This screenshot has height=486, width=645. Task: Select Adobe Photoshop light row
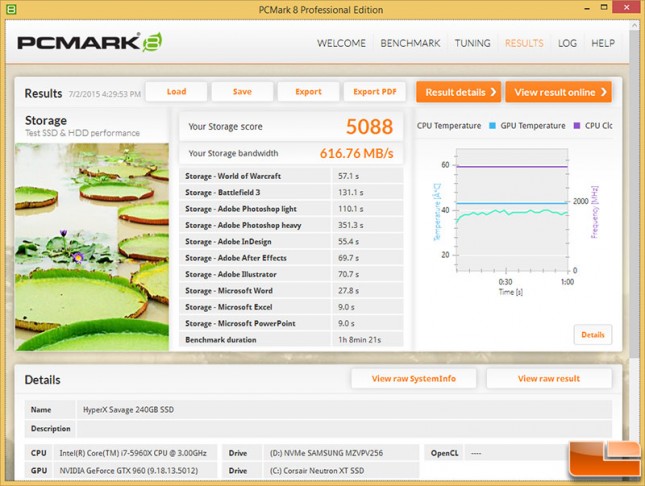(291, 209)
